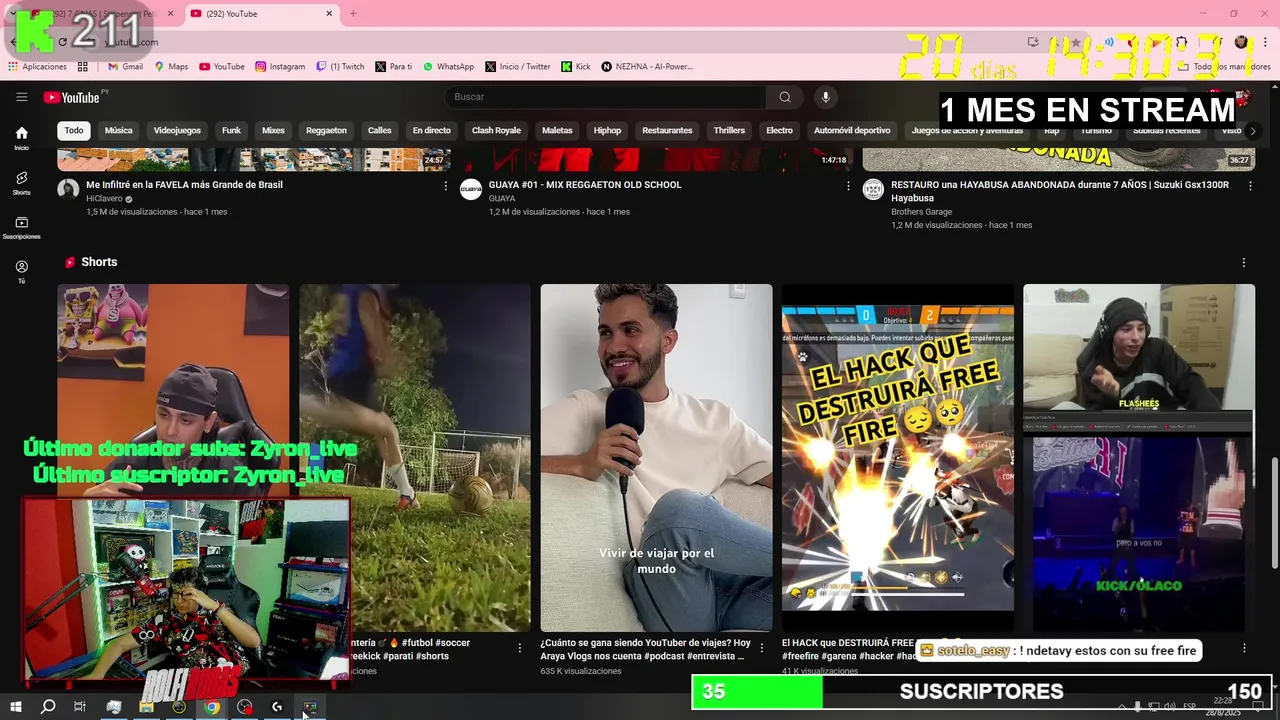Click the Chrome icon in taskbar
Viewport: 1280px width, 720px height.
tap(212, 707)
